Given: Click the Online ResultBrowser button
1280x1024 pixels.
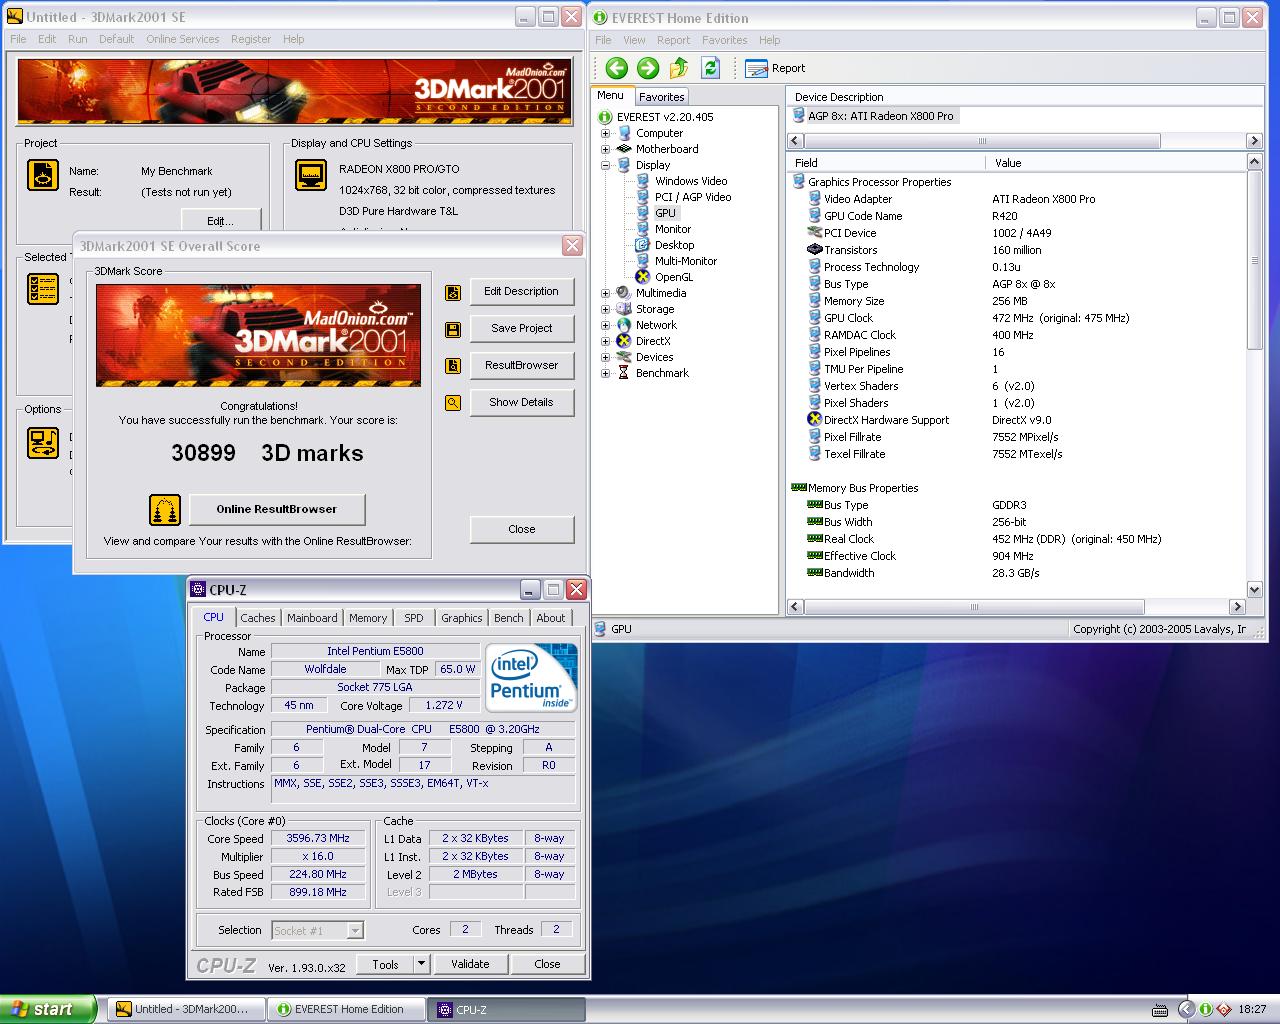Looking at the screenshot, I should (x=277, y=509).
